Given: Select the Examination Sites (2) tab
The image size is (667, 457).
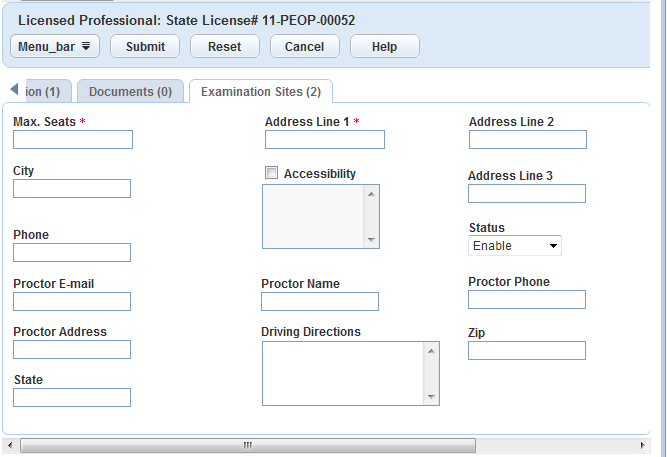Looking at the screenshot, I should (260, 92).
